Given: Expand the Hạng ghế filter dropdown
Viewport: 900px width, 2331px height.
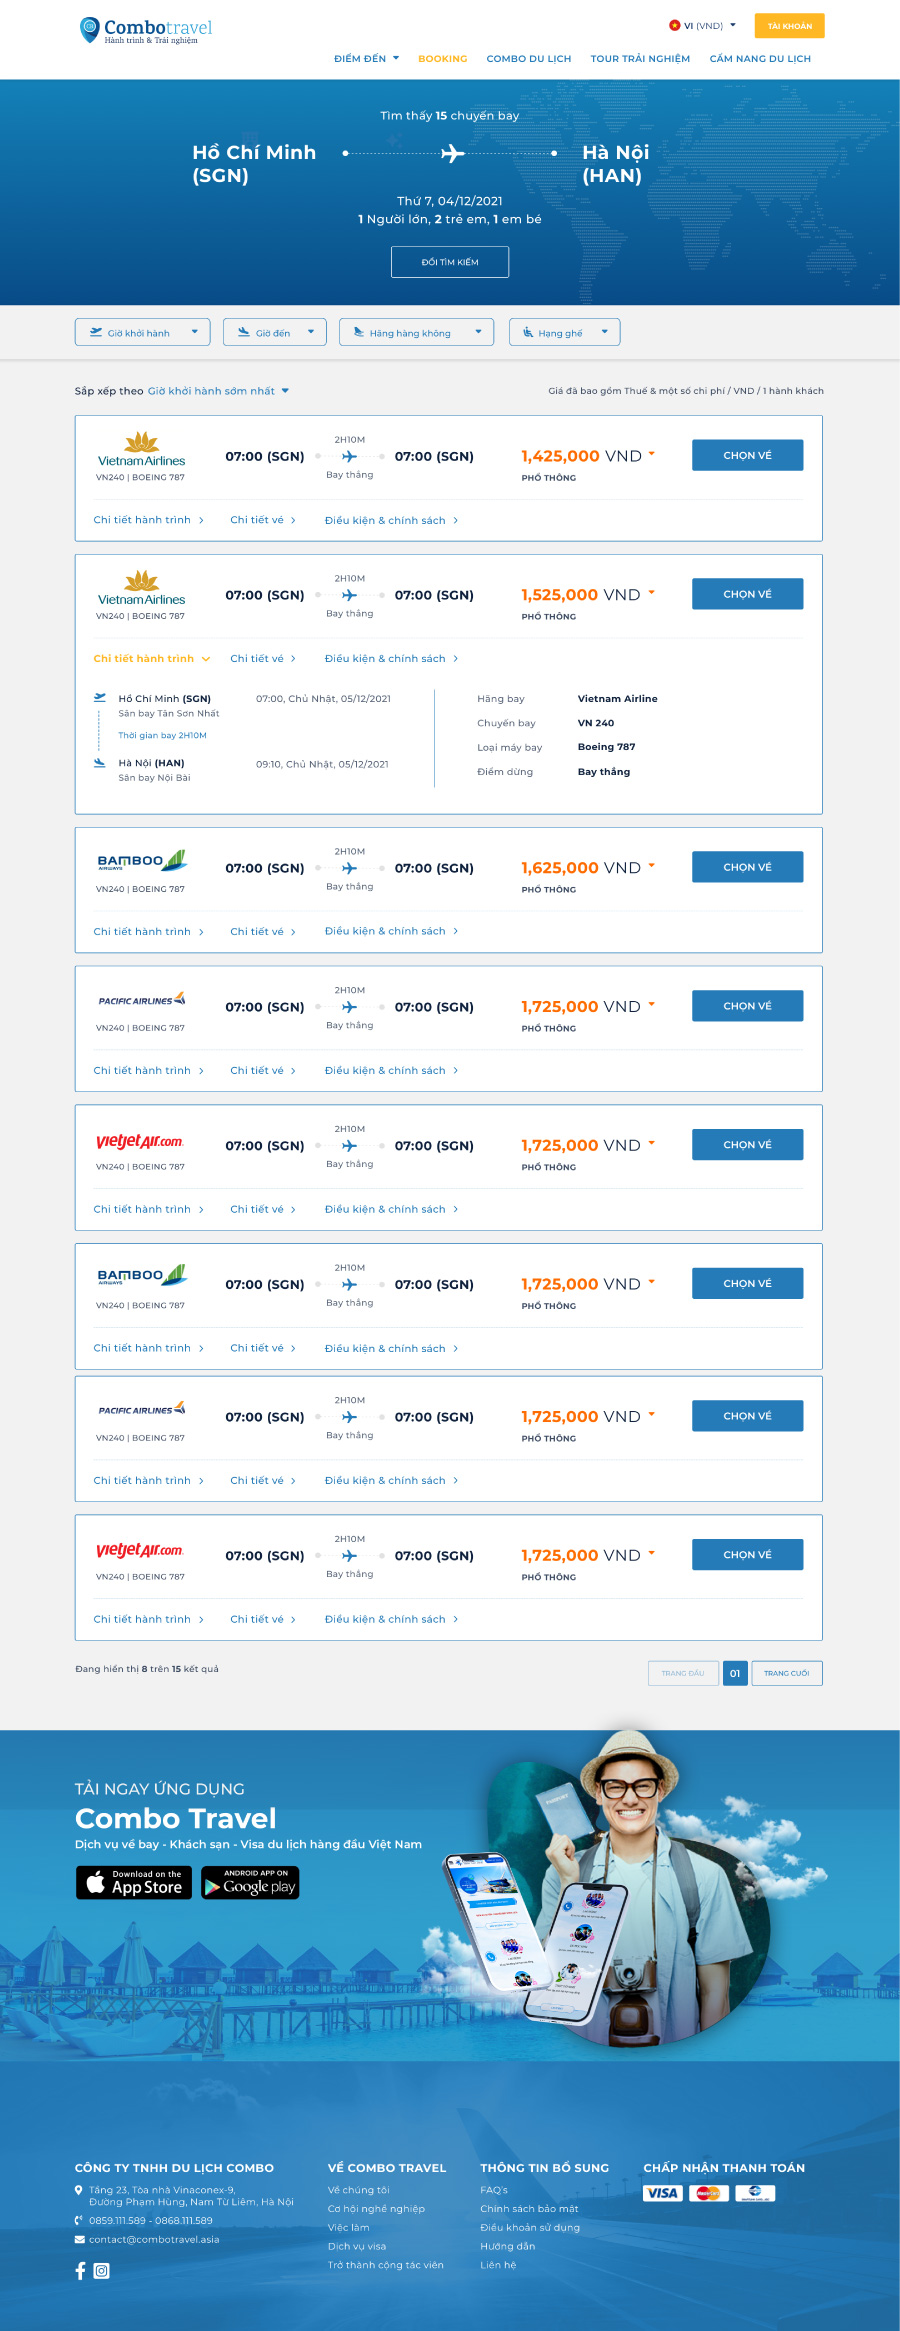Looking at the screenshot, I should (x=564, y=333).
